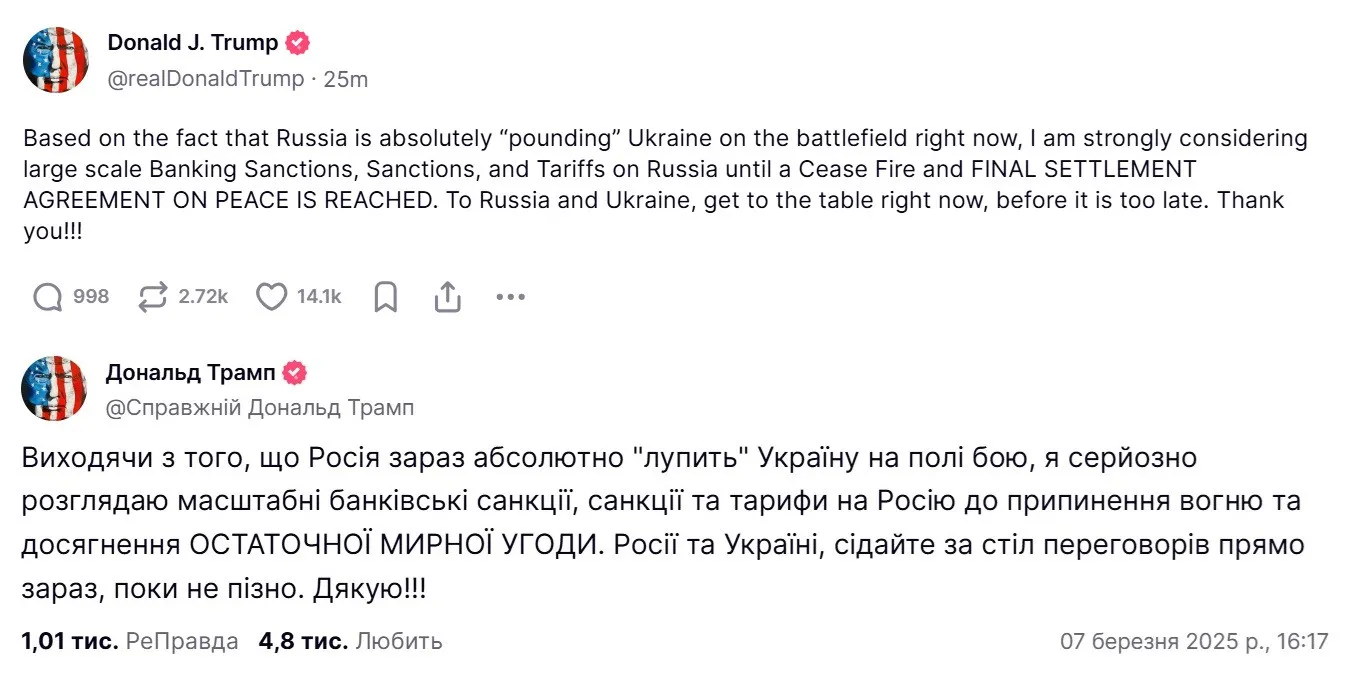Click the bookmark icon on Trump's post
The image size is (1354, 684).
tap(386, 296)
